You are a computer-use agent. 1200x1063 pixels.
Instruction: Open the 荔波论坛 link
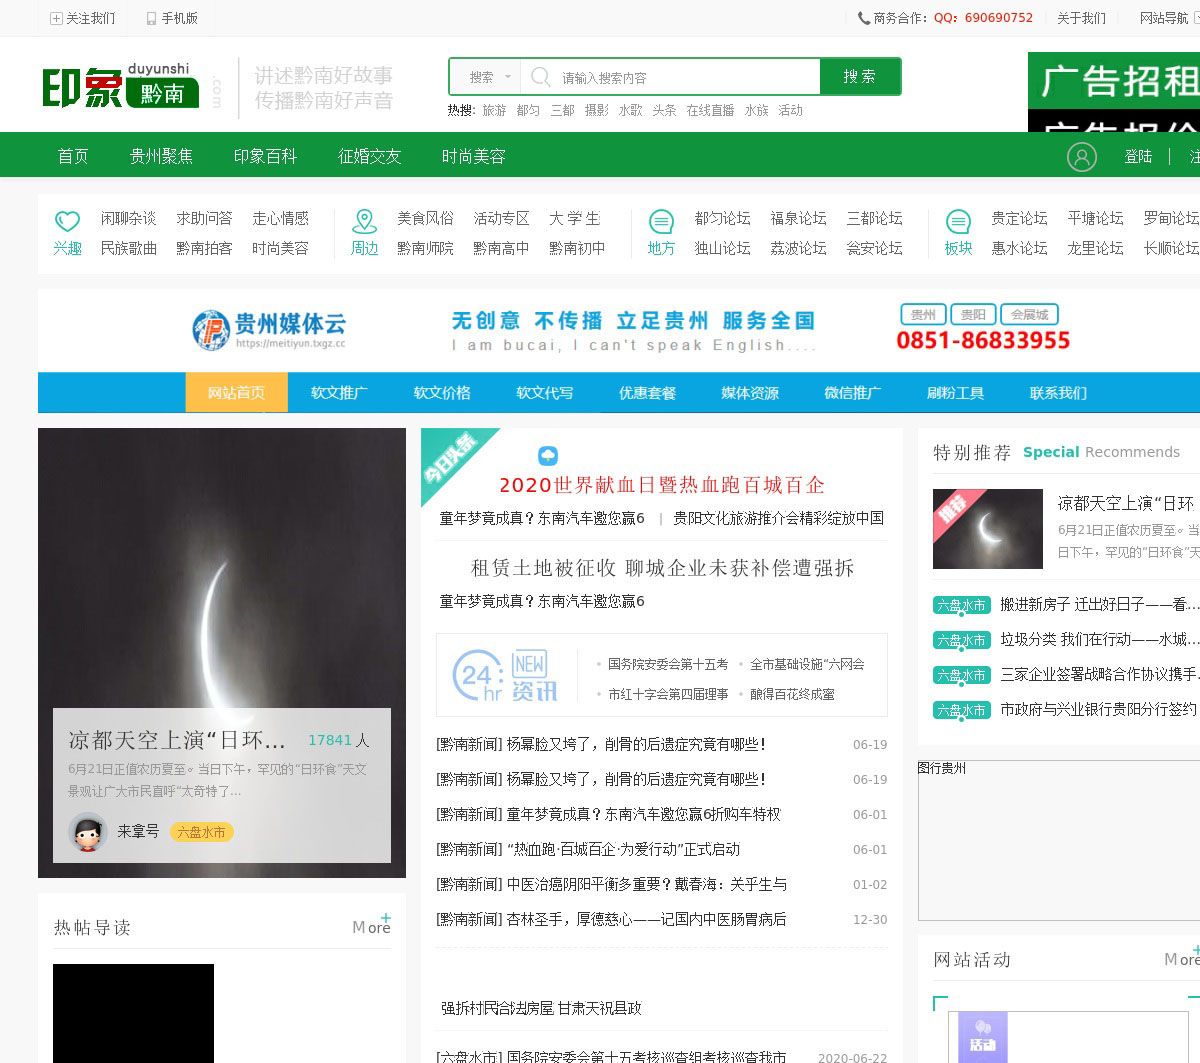798,248
